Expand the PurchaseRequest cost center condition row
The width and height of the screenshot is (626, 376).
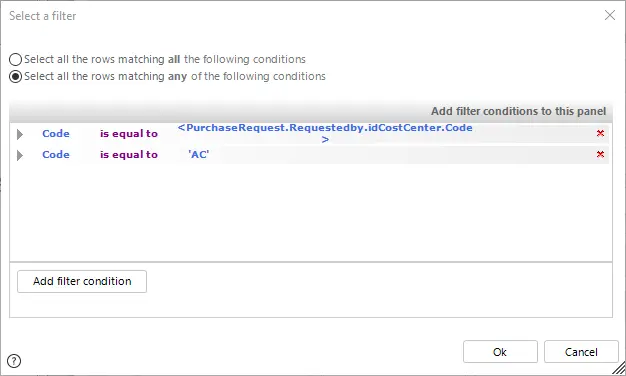click(20, 134)
